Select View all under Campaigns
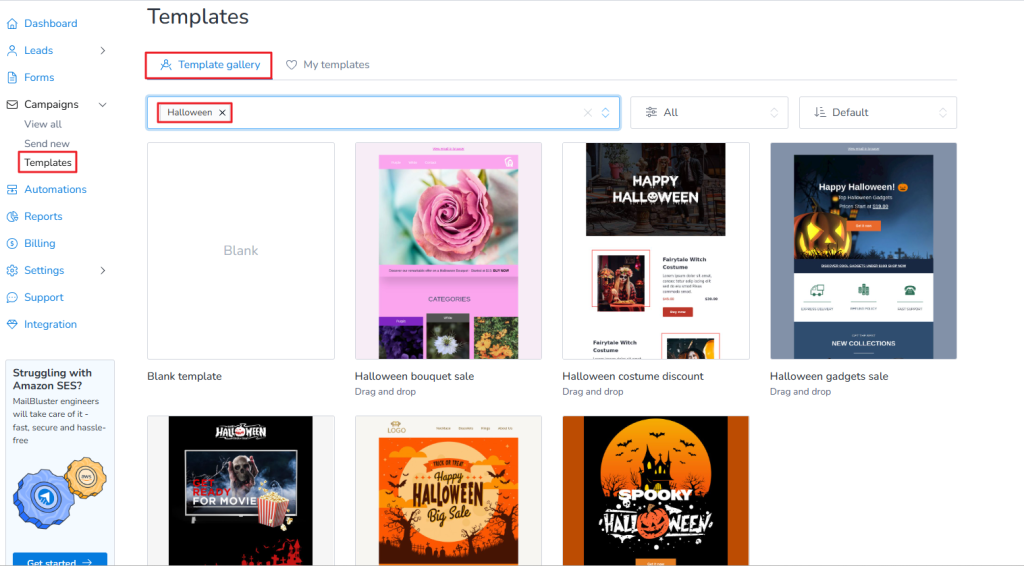 (x=43, y=124)
